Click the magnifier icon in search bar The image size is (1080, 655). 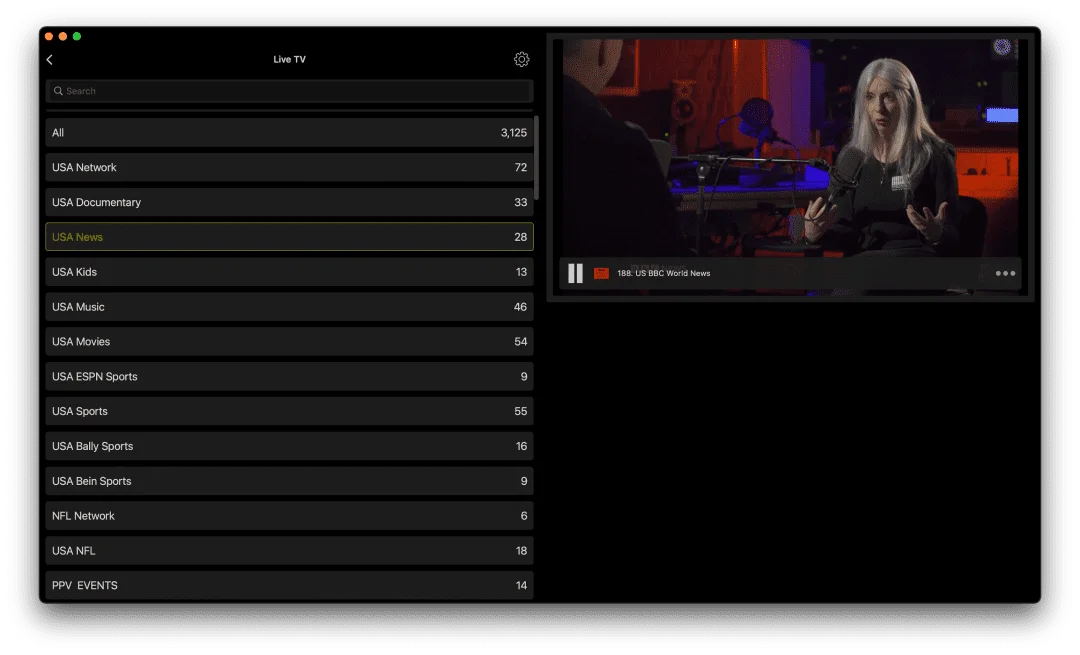tap(59, 91)
